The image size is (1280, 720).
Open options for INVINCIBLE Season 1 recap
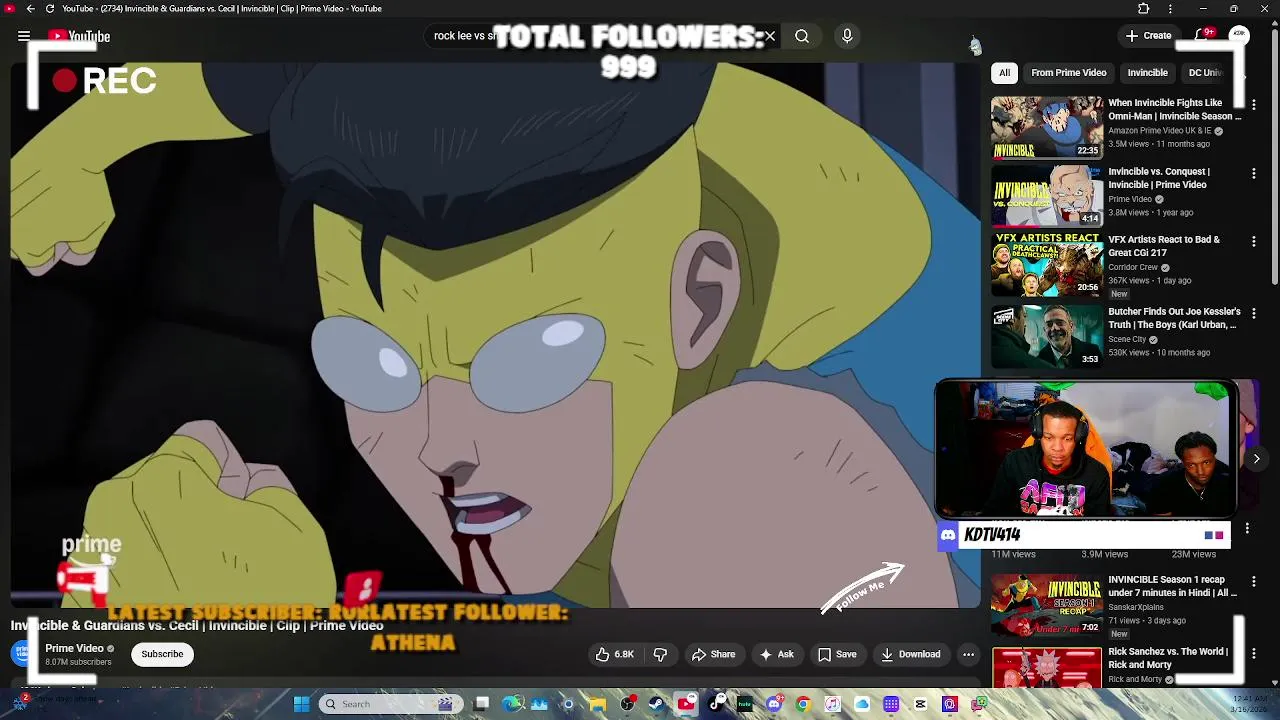point(1253,581)
